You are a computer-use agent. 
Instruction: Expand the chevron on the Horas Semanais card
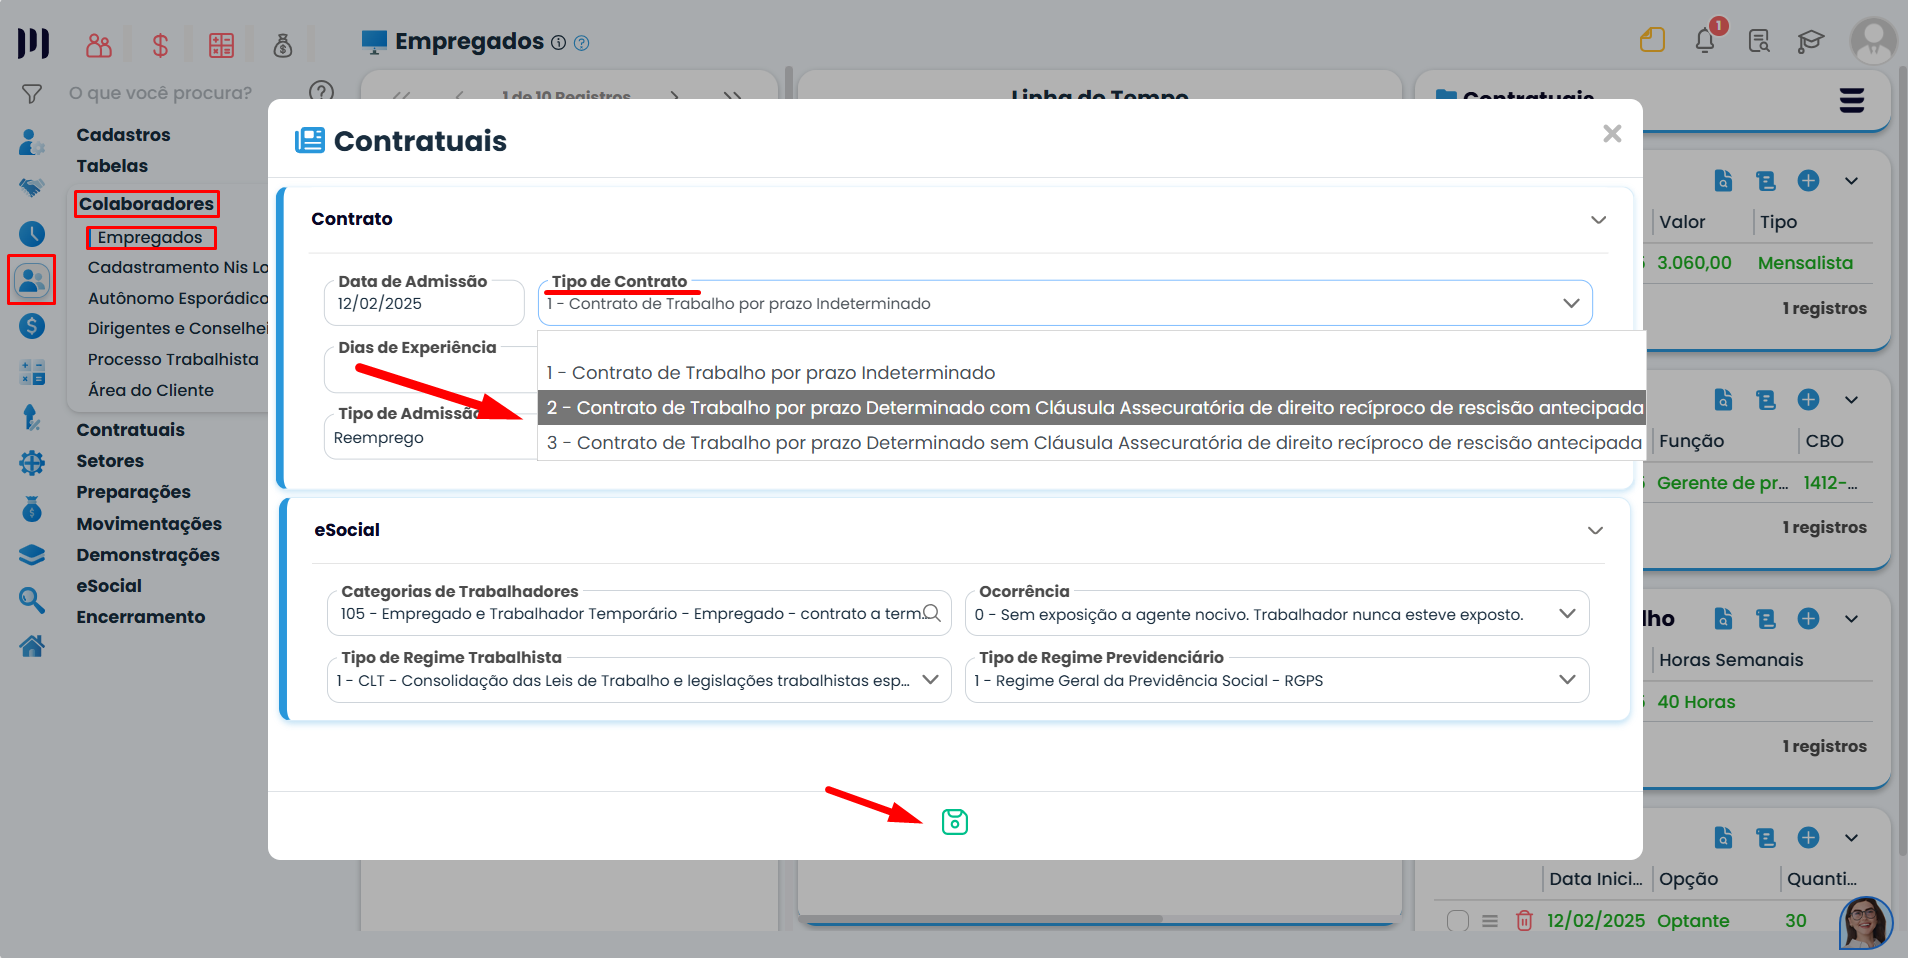tap(1851, 619)
